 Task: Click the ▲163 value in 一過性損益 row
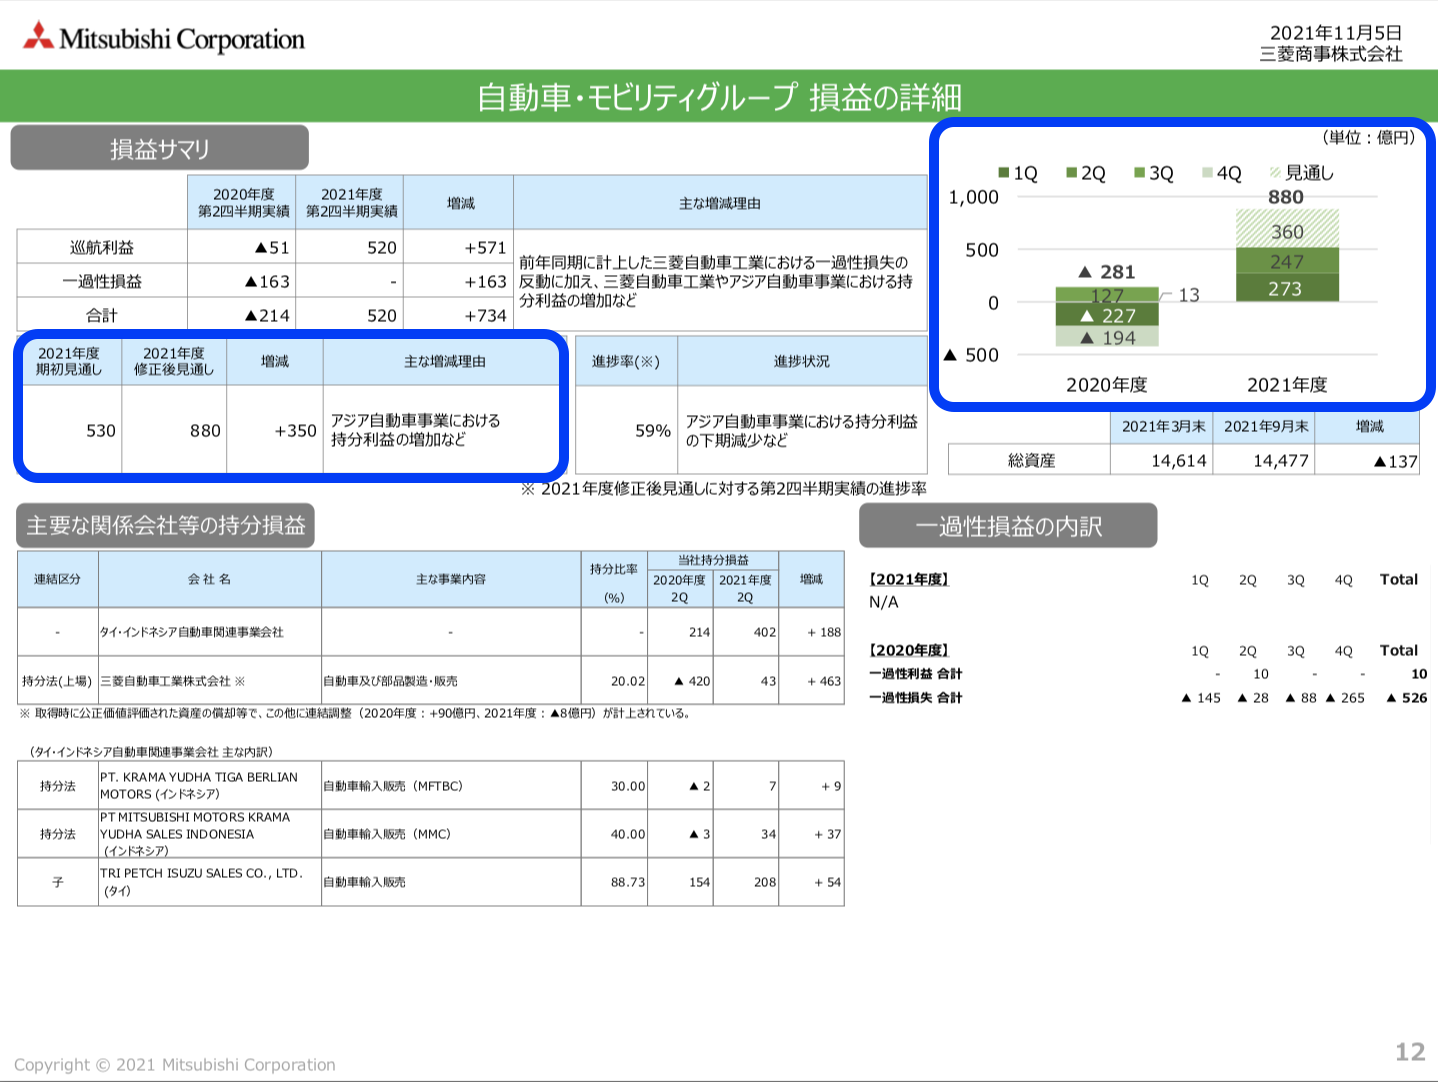pos(267,282)
